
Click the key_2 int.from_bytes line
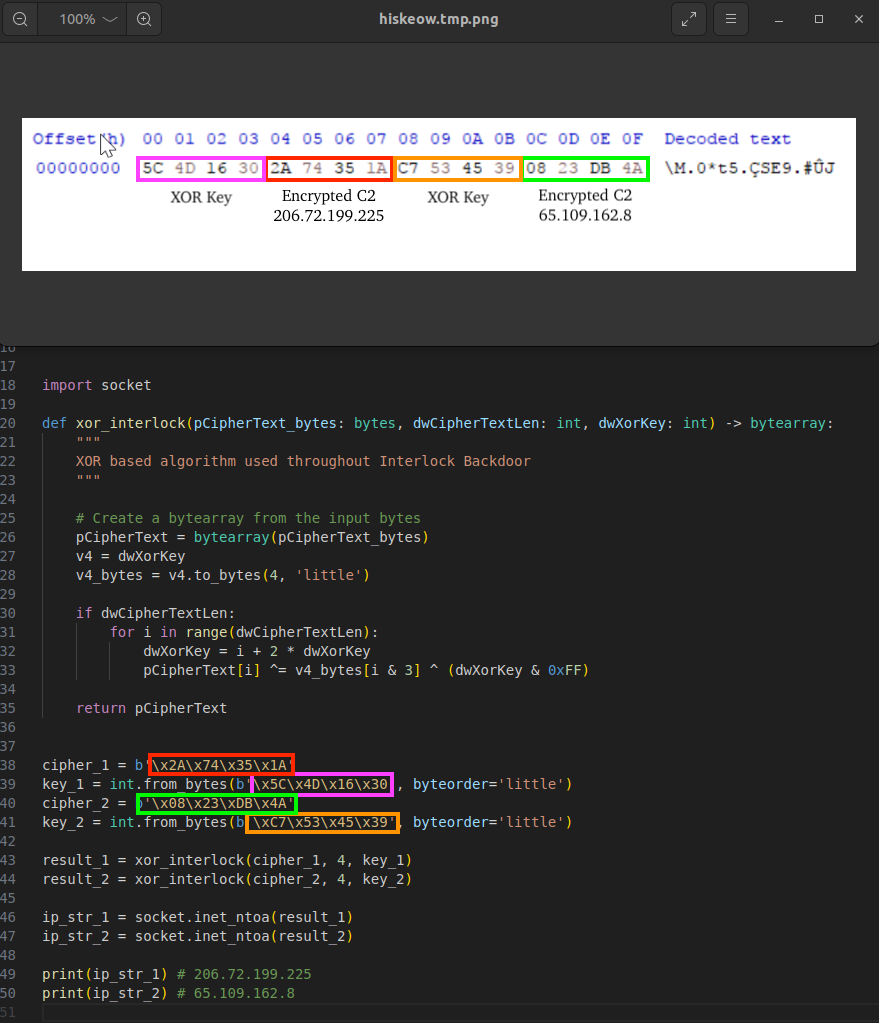point(307,822)
